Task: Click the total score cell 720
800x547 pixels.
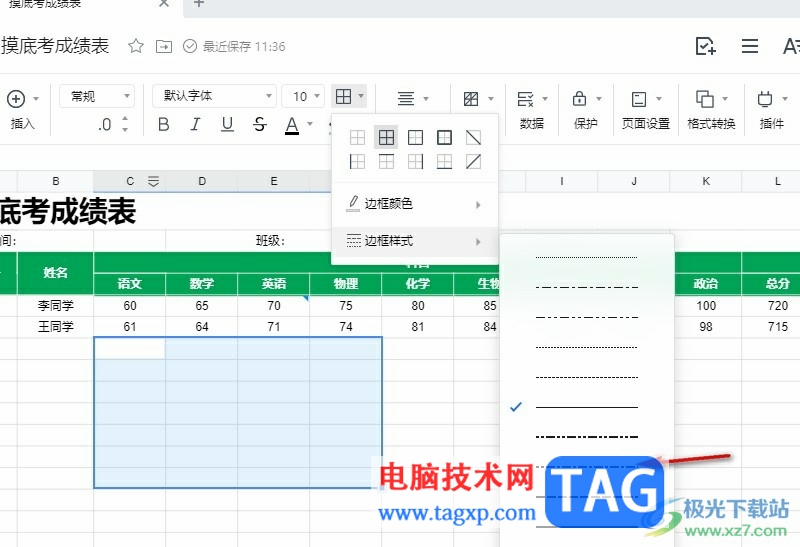Action: coord(771,306)
